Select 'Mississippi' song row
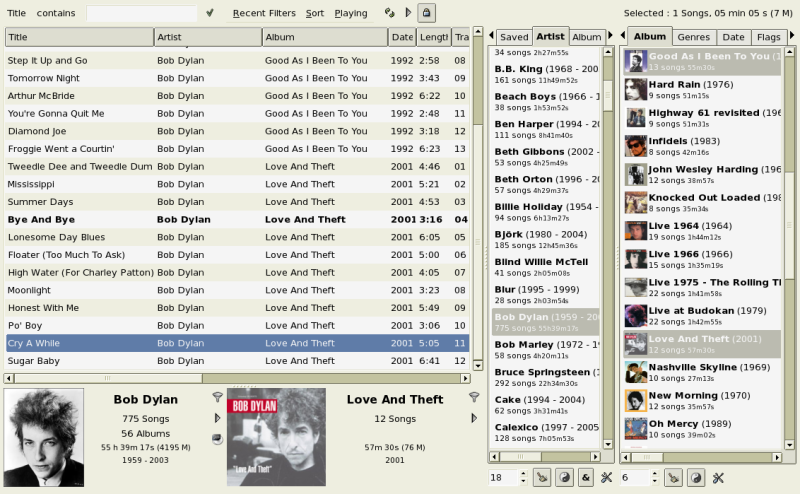Image resolution: width=800 pixels, height=494 pixels. click(x=237, y=184)
